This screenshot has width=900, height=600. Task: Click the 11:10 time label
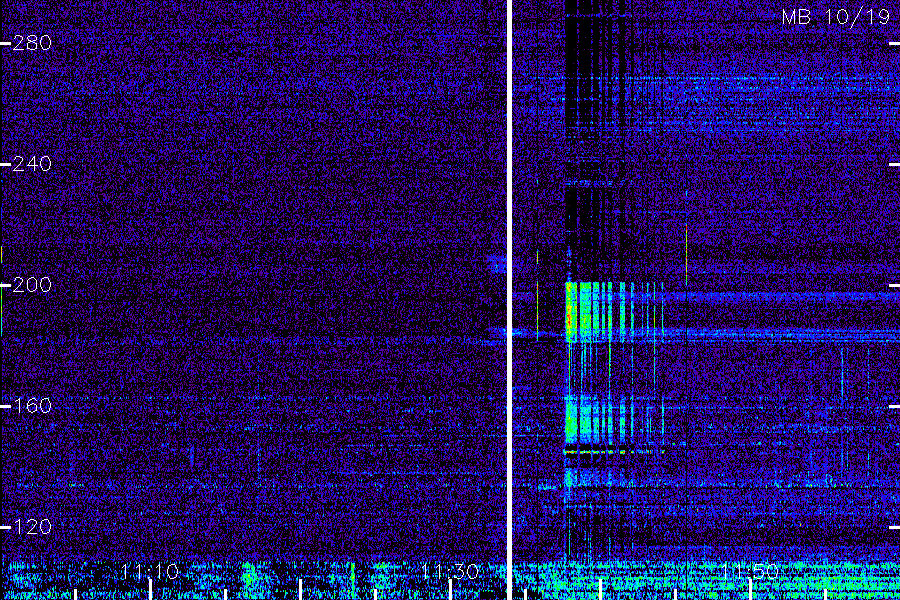tap(150, 571)
